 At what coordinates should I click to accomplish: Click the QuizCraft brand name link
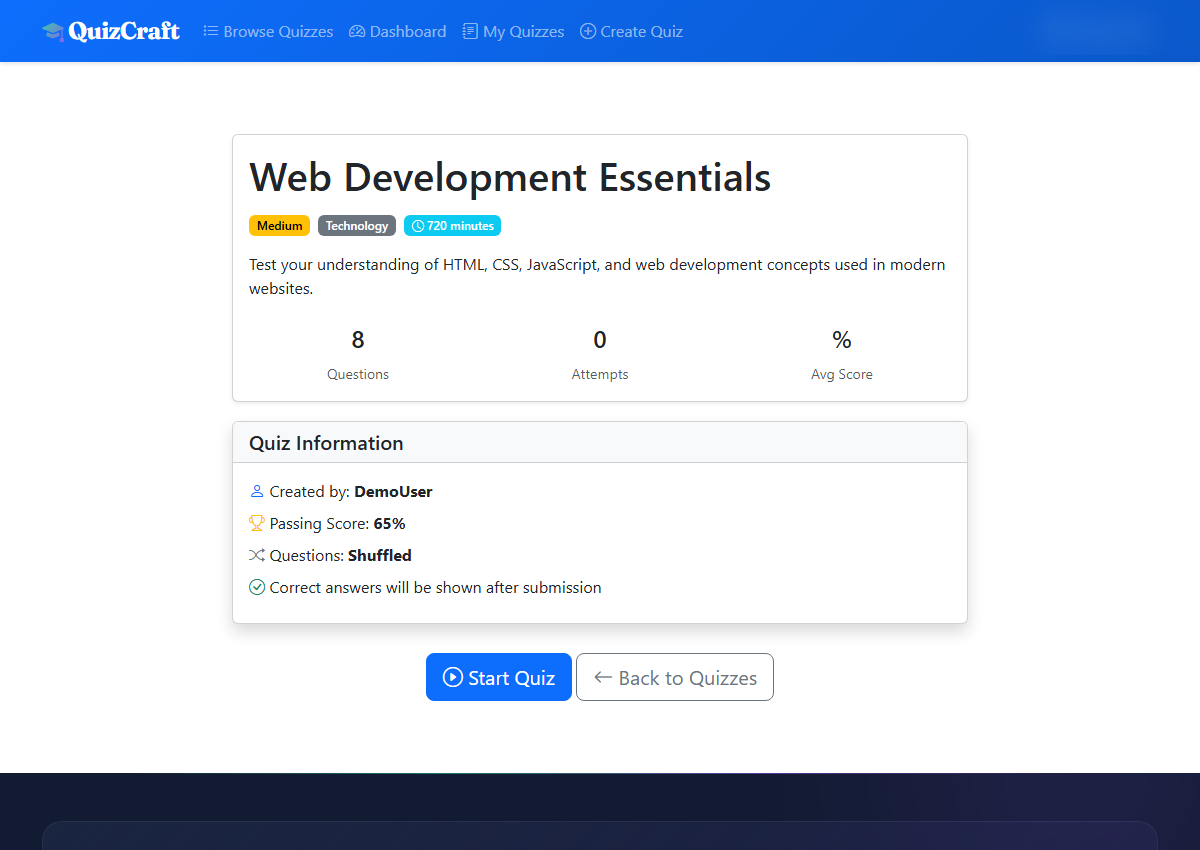124,32
